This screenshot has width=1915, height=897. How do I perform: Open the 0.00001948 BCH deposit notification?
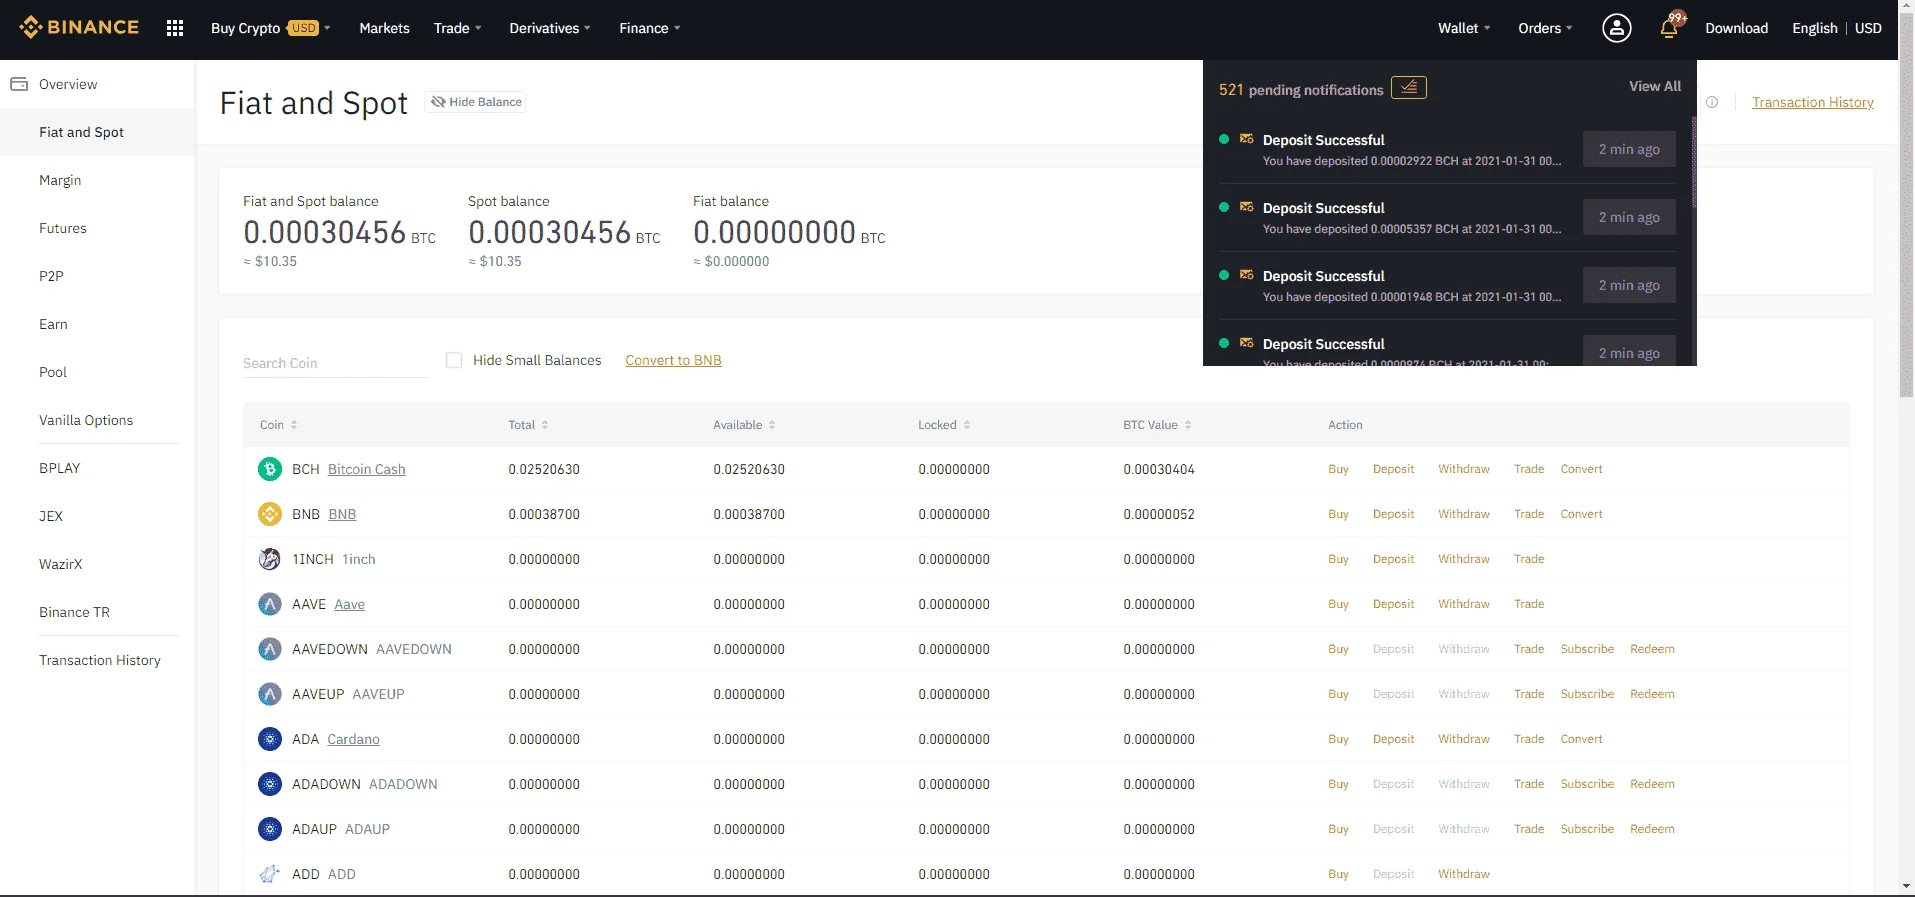point(1446,286)
